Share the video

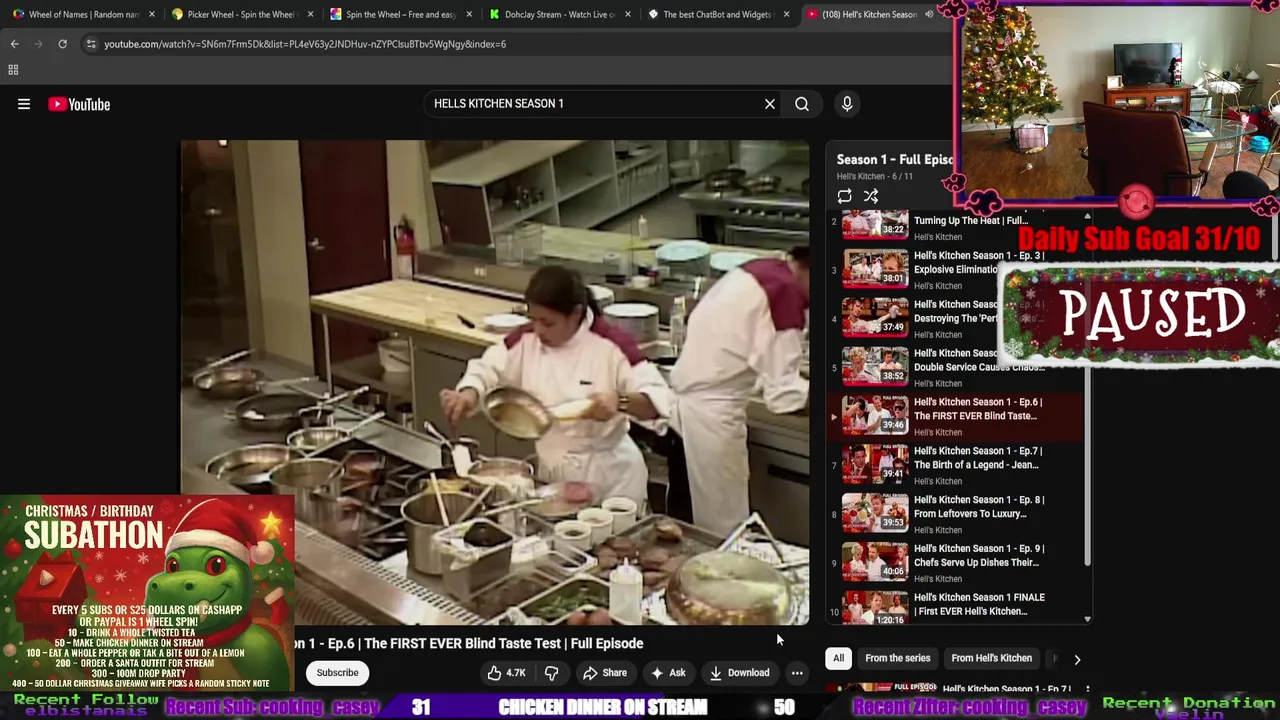tap(605, 673)
